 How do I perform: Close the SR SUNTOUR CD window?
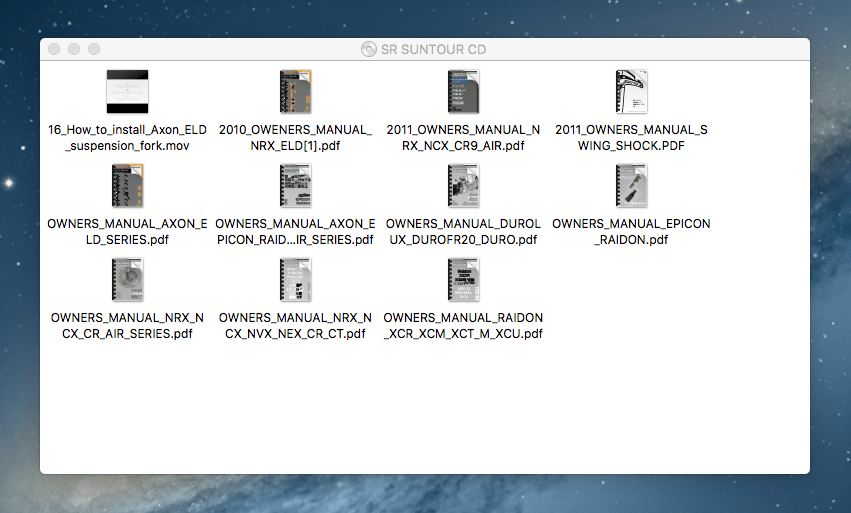coord(54,49)
